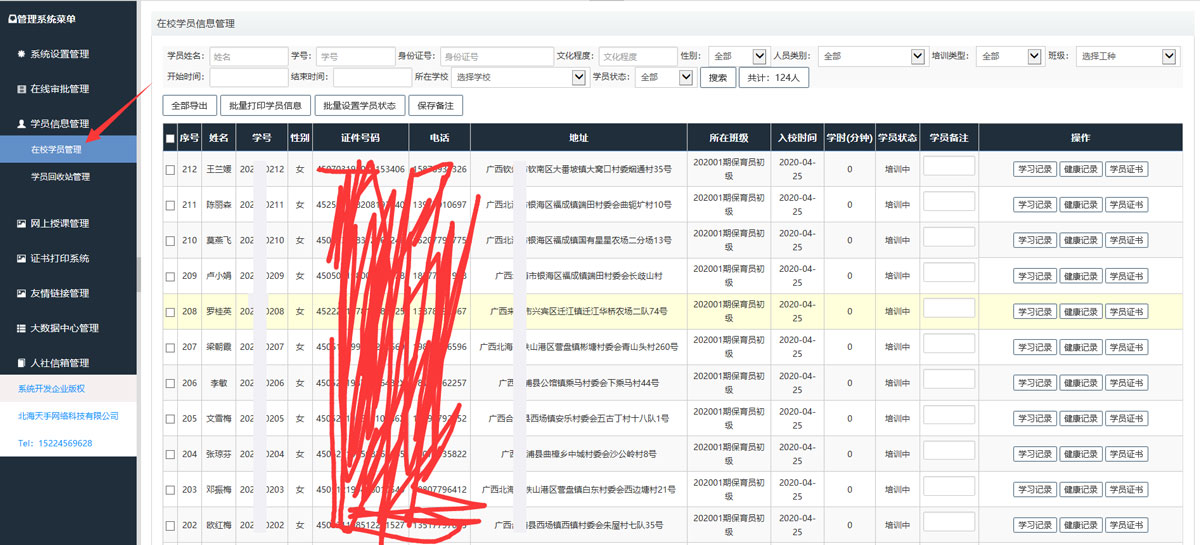
Task: Click the icon beside 友情链接管理
Action: coord(21,293)
